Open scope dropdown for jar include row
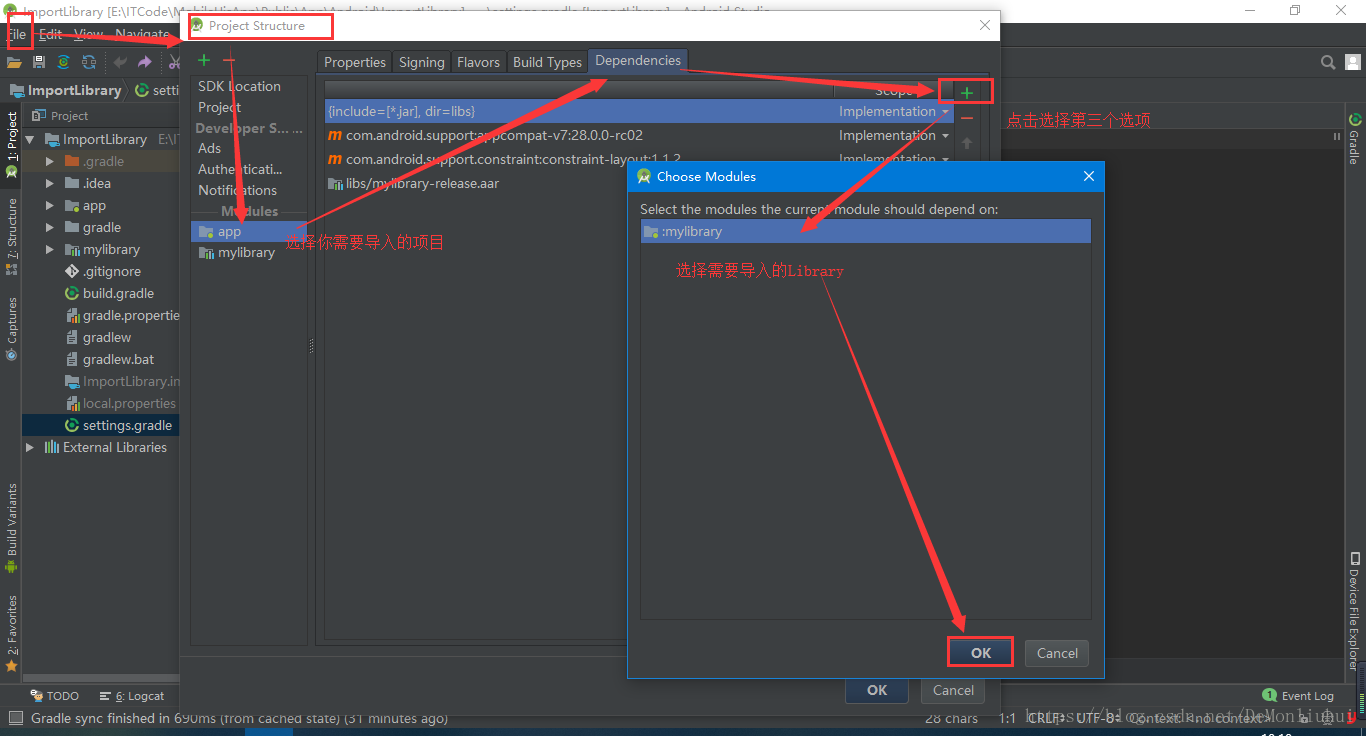The width and height of the screenshot is (1366, 736). (x=945, y=111)
